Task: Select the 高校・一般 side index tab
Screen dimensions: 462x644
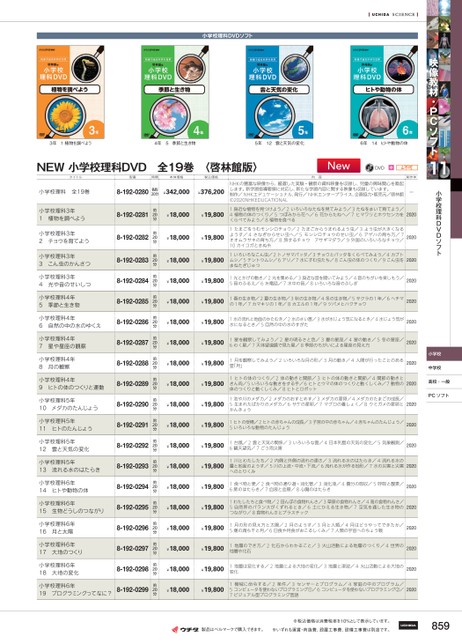Action: tap(444, 382)
